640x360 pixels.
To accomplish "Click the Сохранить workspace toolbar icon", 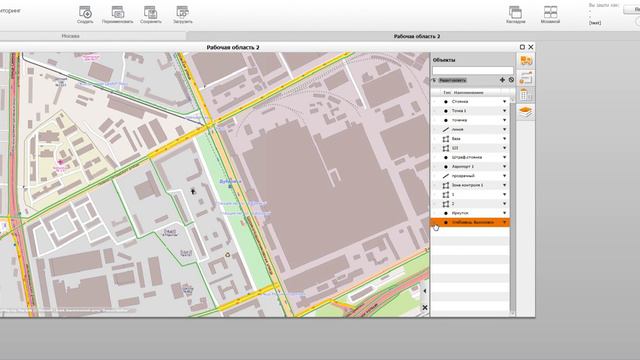I will [x=151, y=12].
